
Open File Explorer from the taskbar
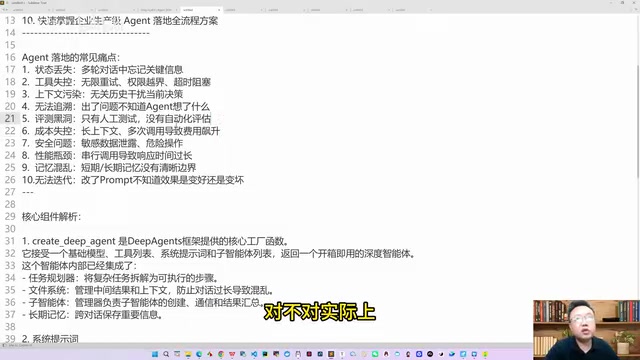click(x=188, y=354)
